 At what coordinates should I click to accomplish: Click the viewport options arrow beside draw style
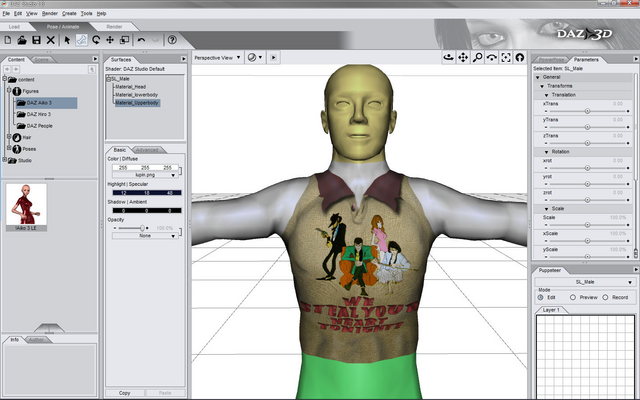click(x=273, y=58)
